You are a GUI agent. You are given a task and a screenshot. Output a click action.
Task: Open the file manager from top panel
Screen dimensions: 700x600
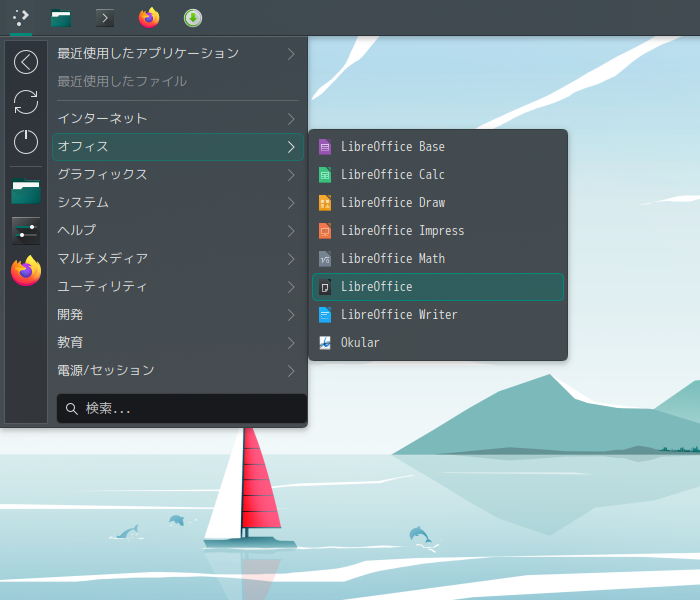(x=61, y=18)
